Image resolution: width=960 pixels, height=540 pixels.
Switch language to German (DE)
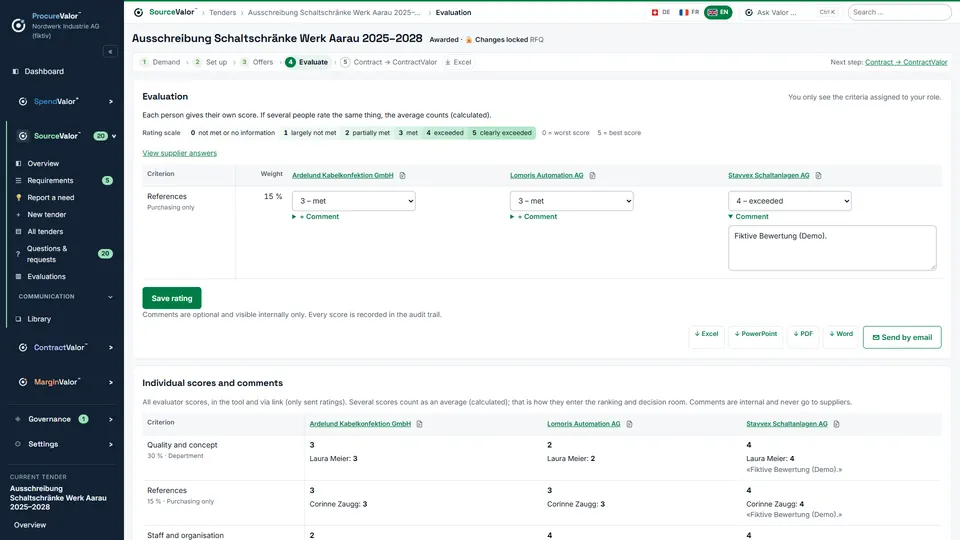(661, 12)
